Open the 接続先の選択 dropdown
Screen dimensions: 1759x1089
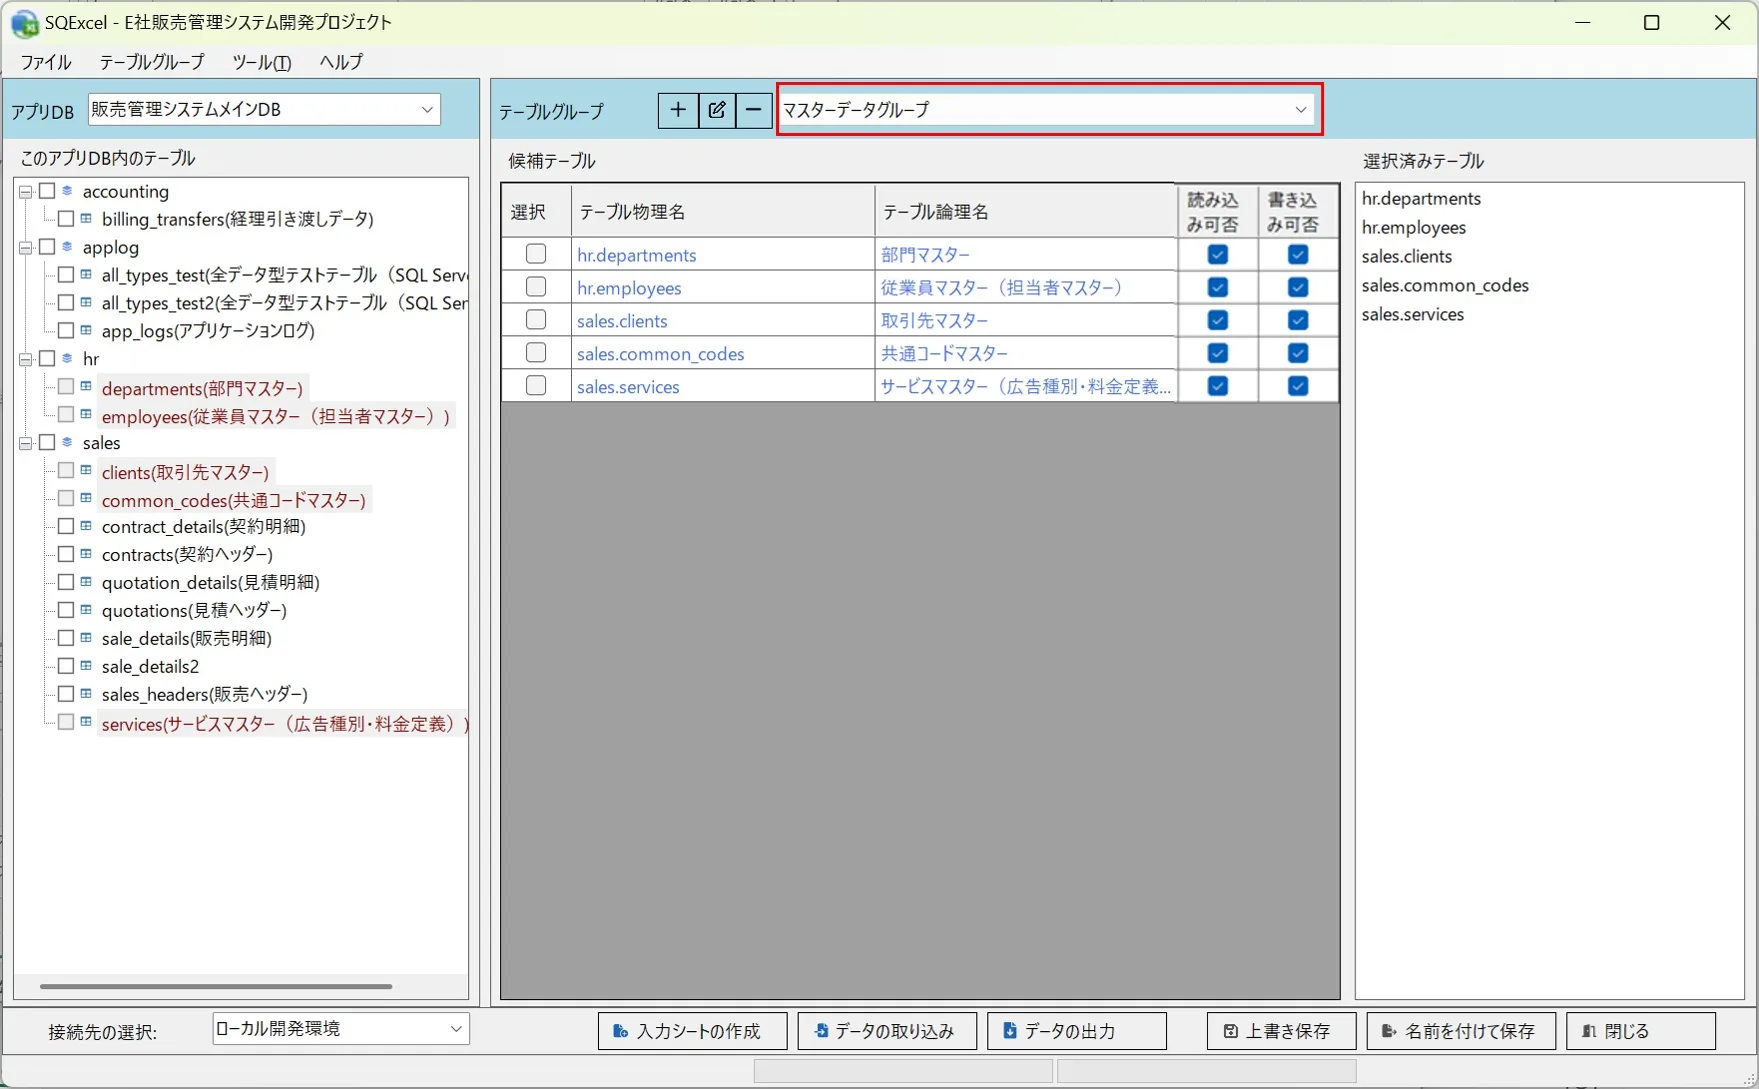[x=341, y=1029]
